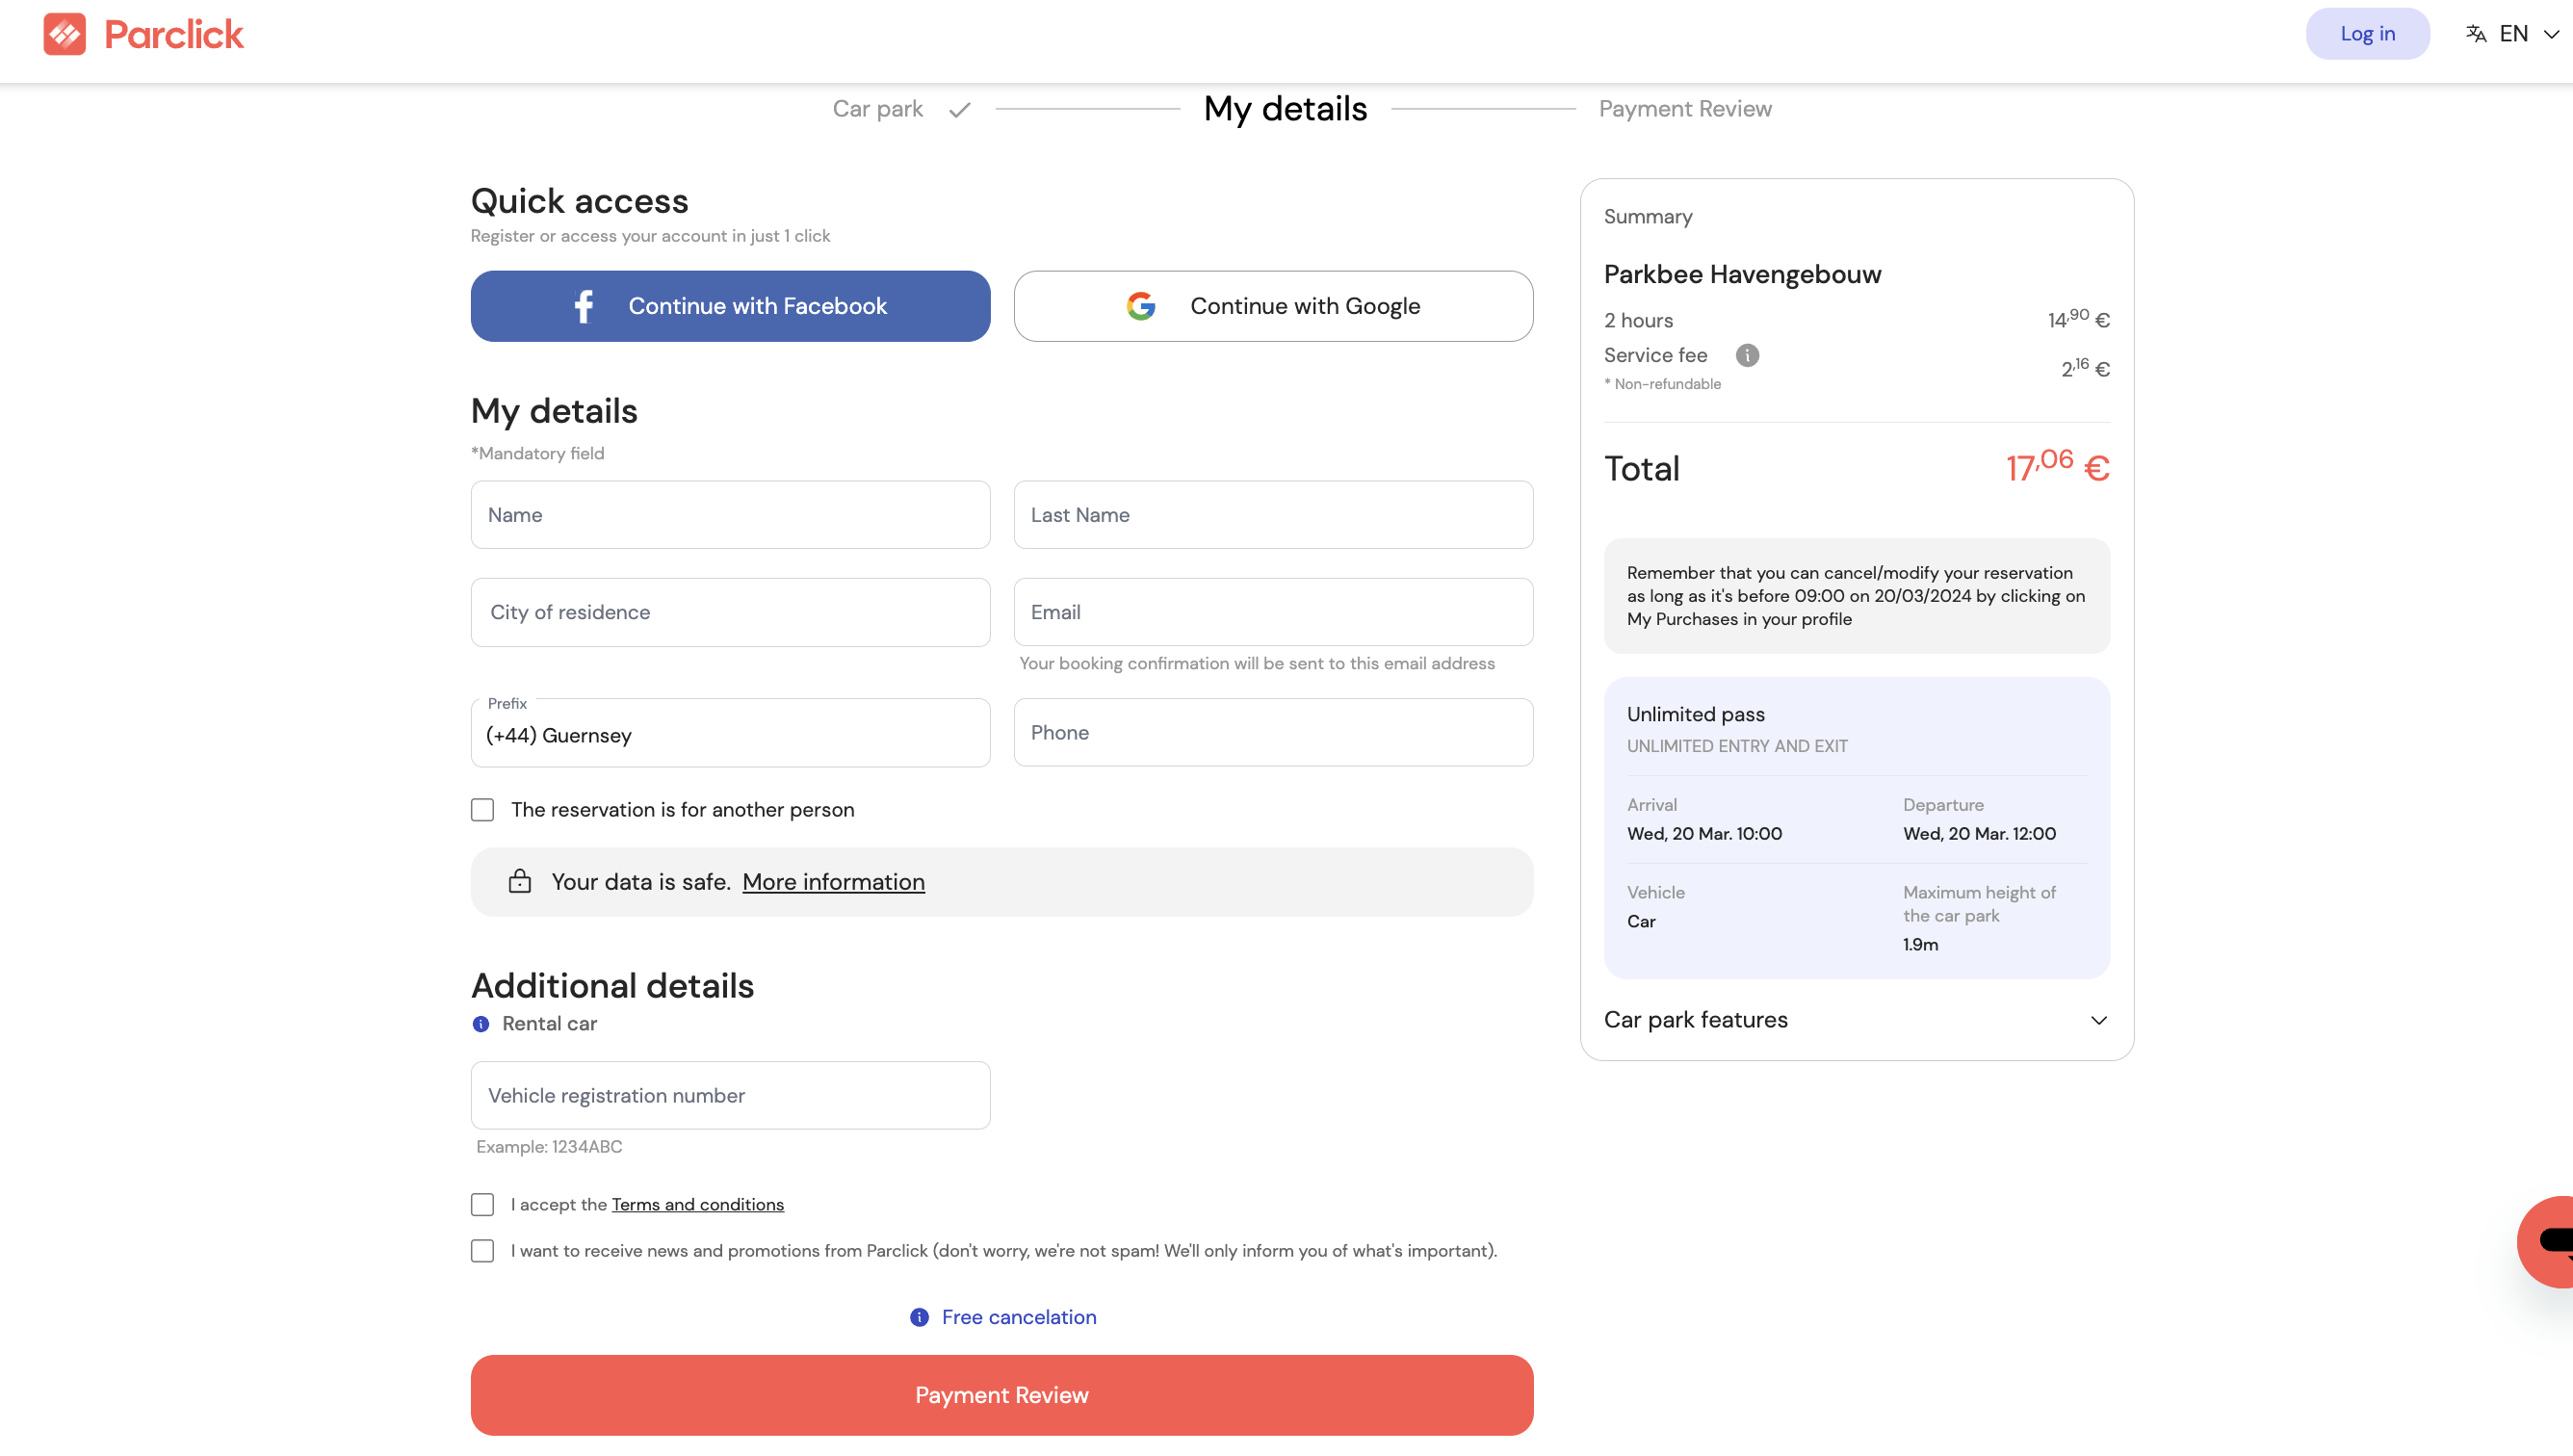Click the Log in button

pyautogui.click(x=2367, y=33)
